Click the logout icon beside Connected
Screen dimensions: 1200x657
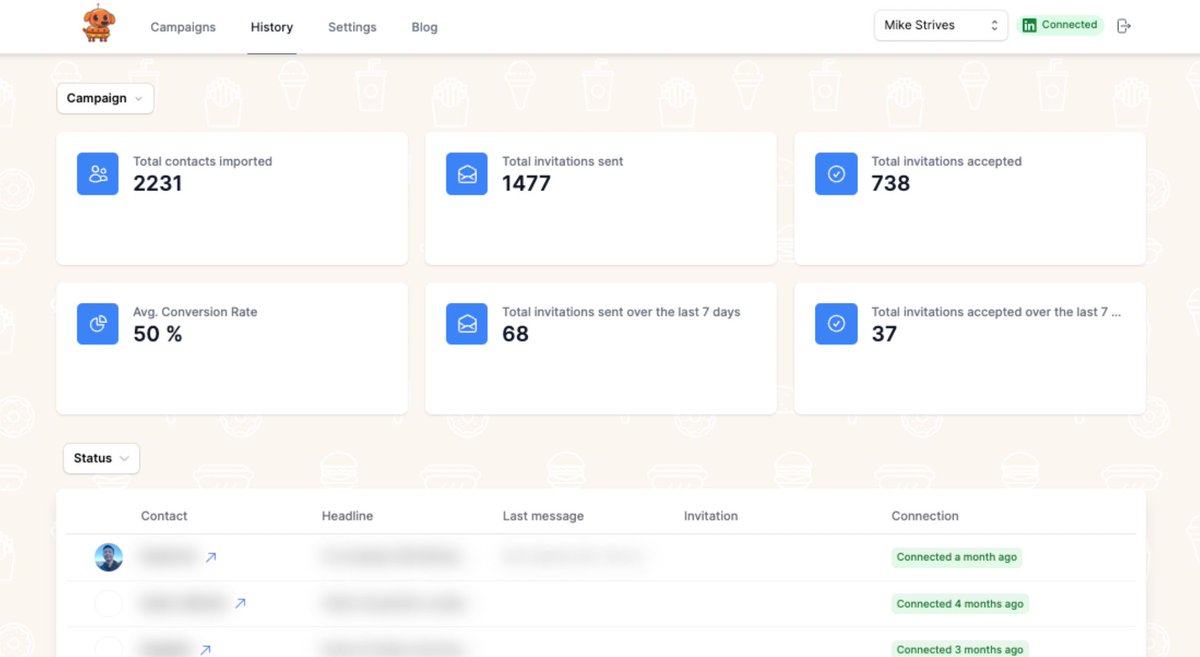1124,26
